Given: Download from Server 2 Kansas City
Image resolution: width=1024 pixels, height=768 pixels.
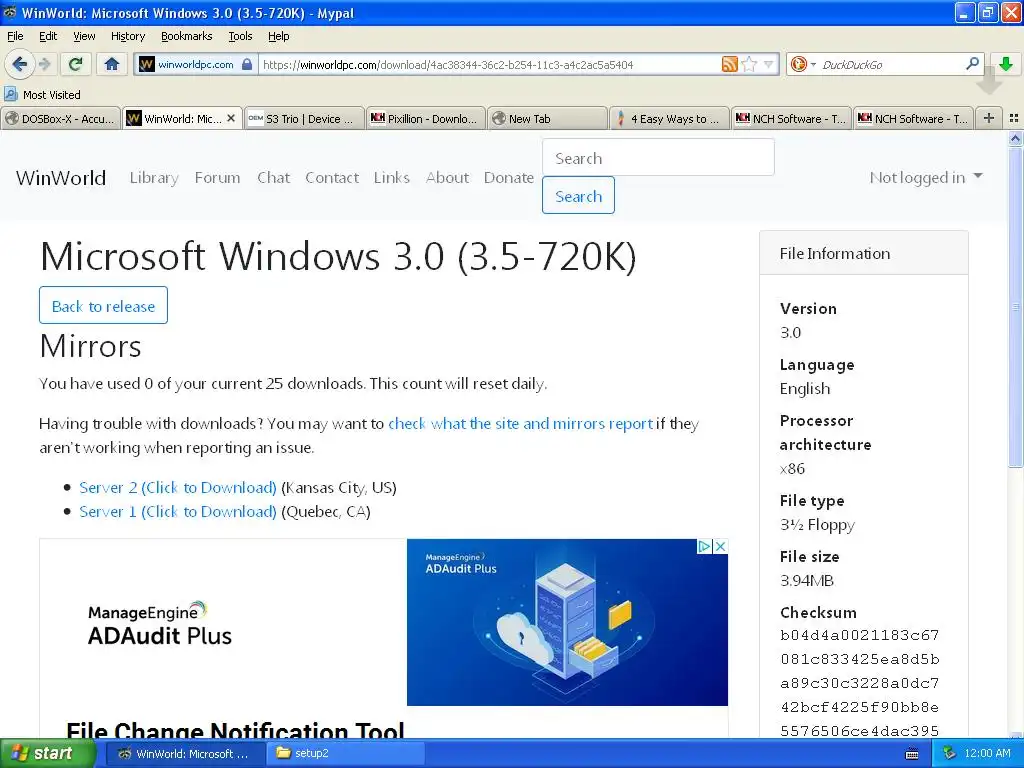Looking at the screenshot, I should tap(178, 487).
